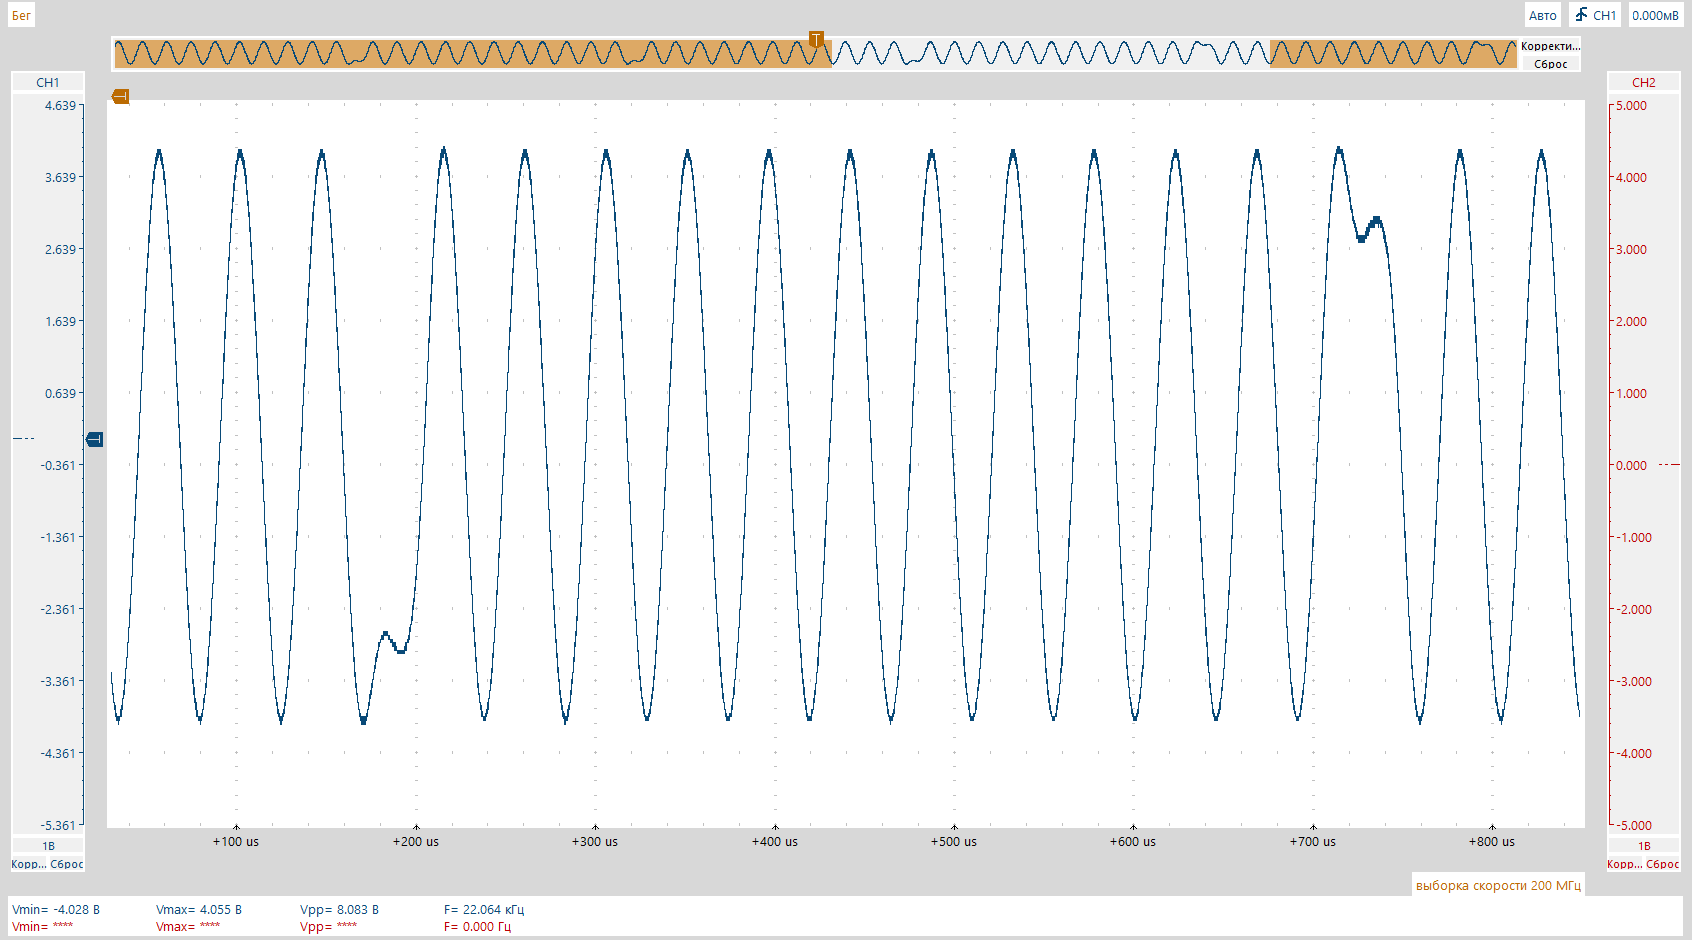Click the +400 us time axis label

(x=775, y=841)
